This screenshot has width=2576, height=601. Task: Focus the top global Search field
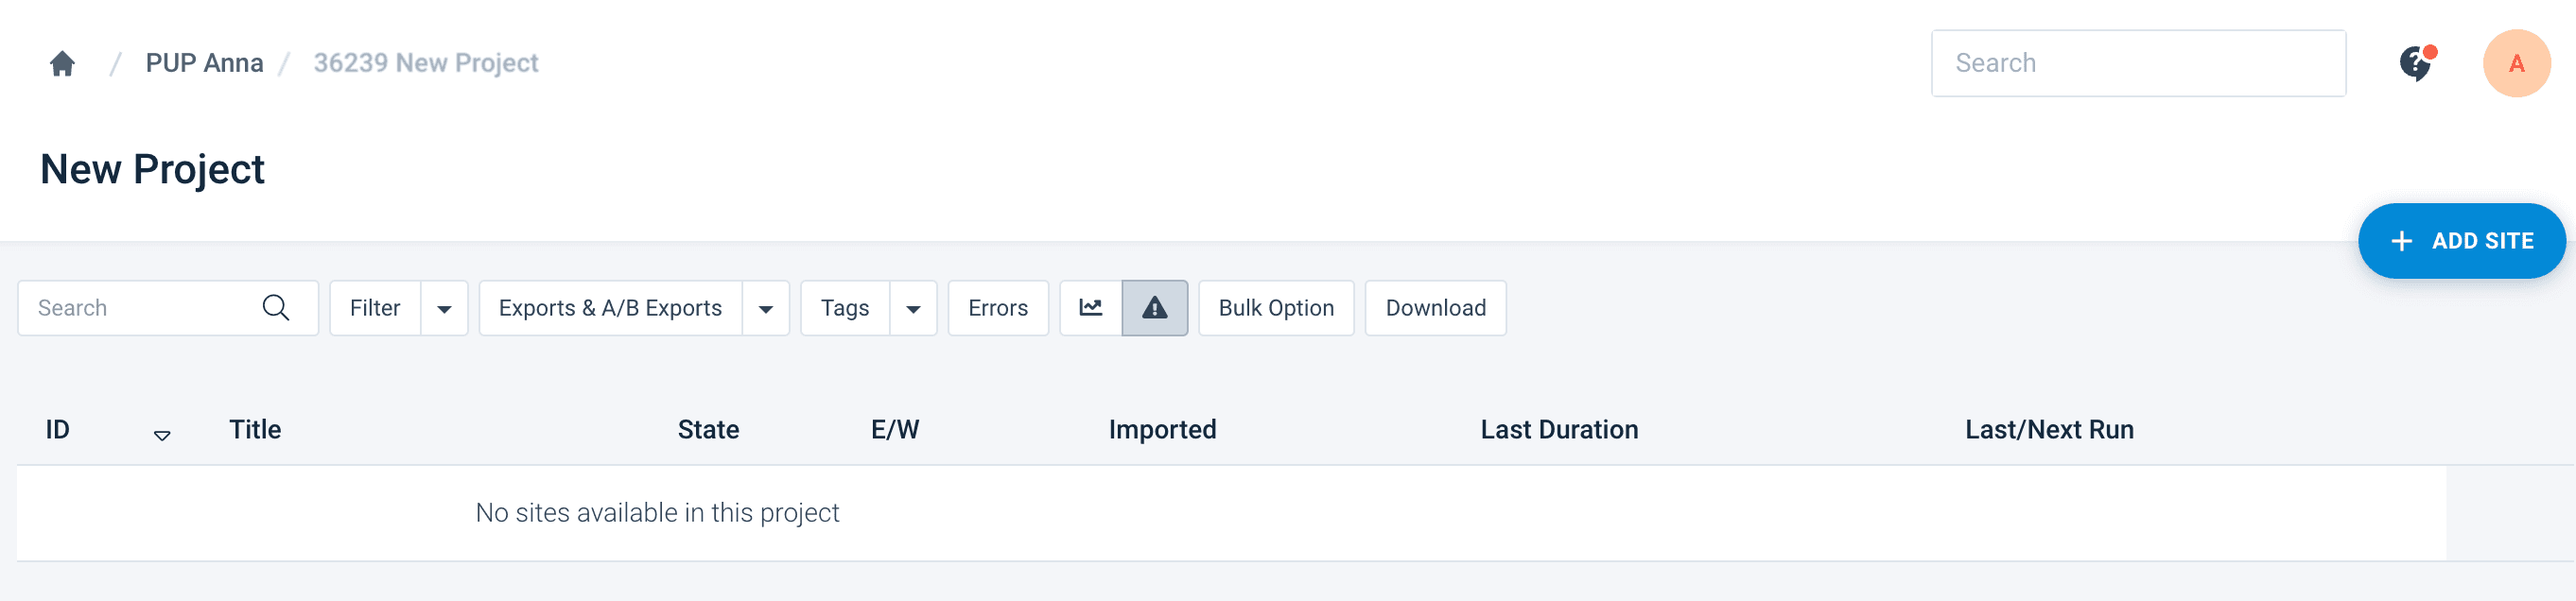pos(2137,63)
